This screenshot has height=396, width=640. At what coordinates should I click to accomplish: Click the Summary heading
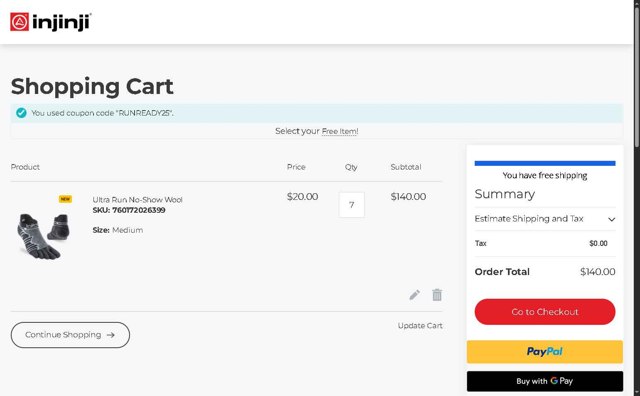pos(504,194)
